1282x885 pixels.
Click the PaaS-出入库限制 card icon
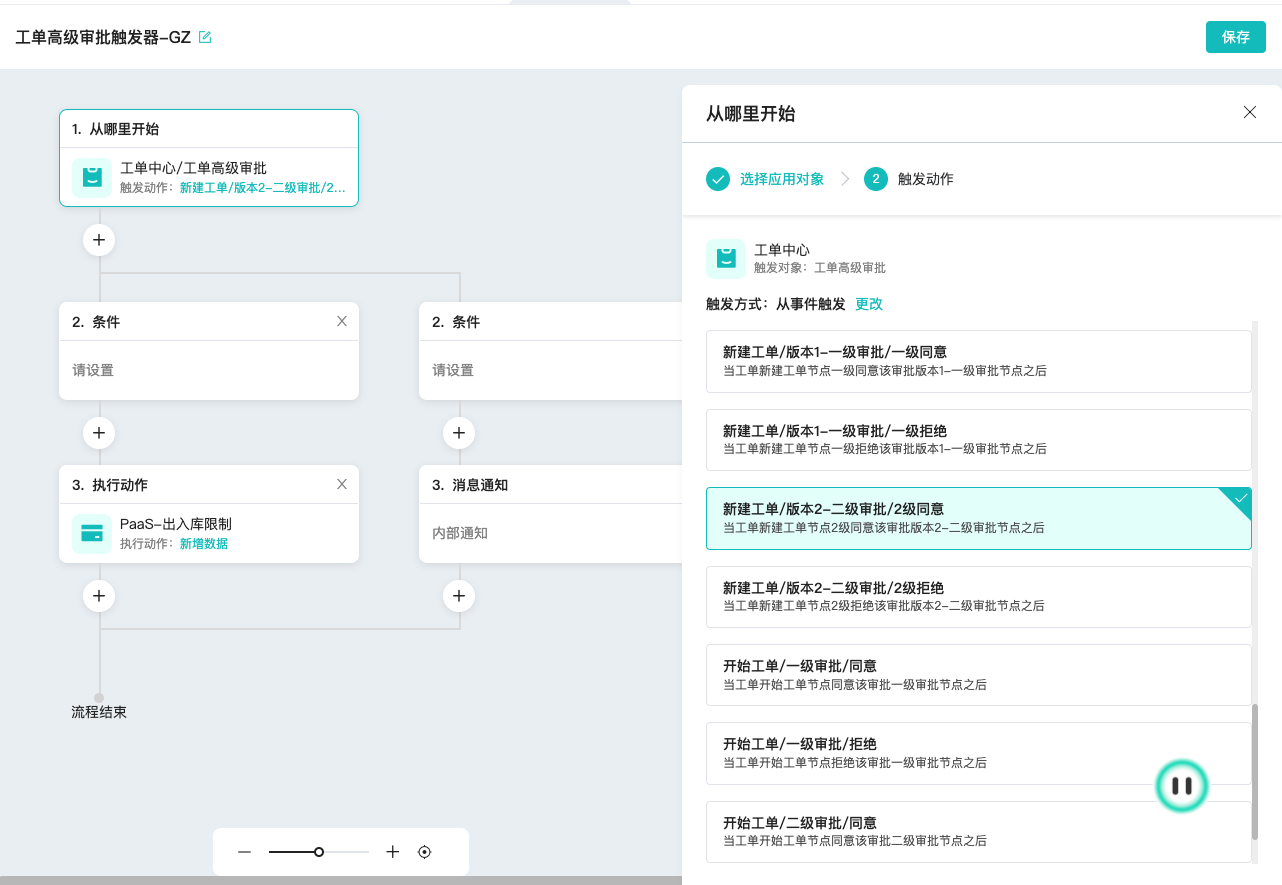tap(92, 533)
